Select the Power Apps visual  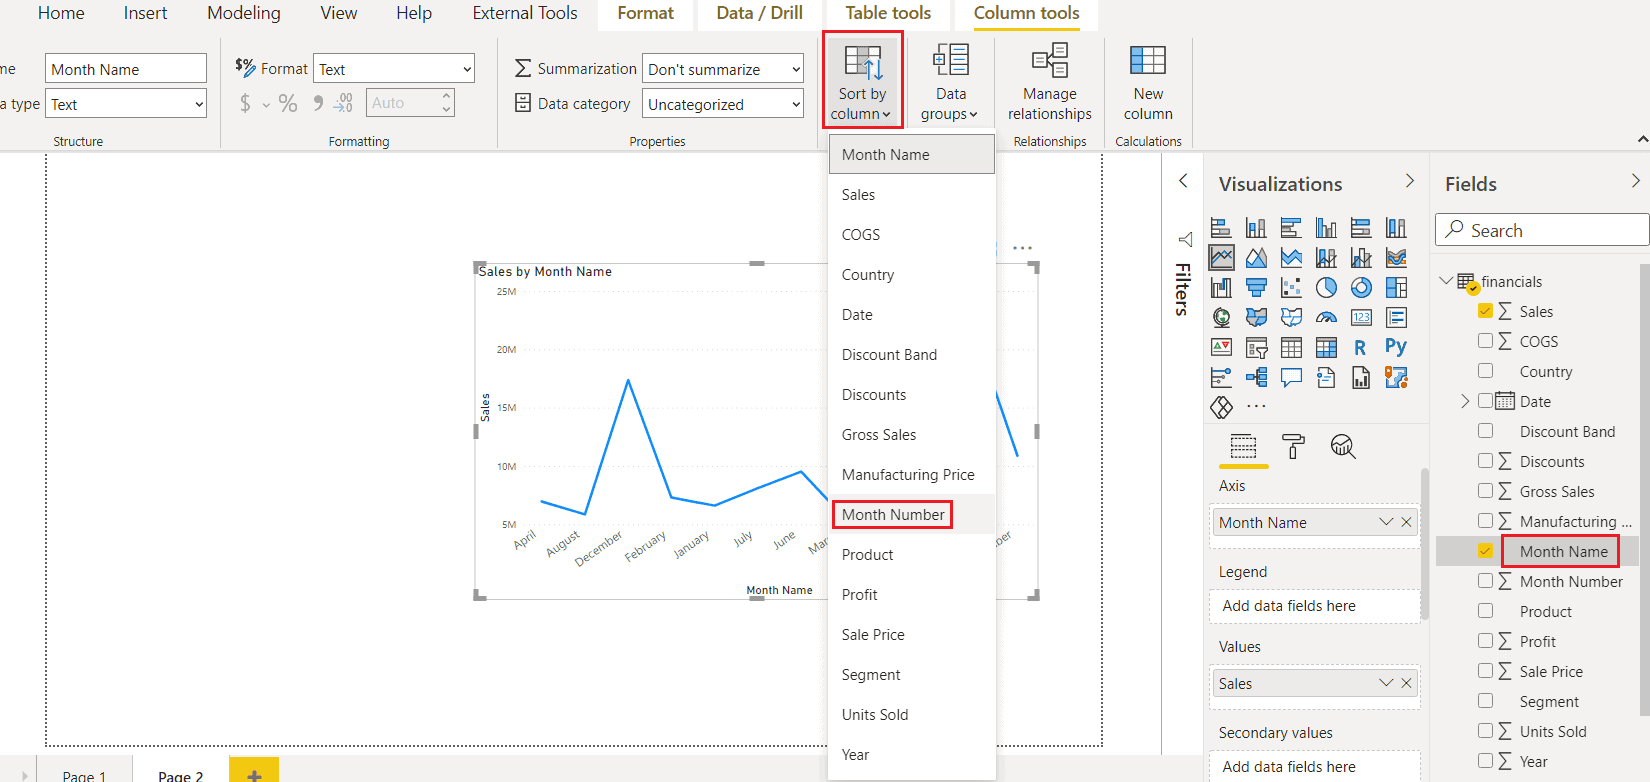click(1221, 408)
